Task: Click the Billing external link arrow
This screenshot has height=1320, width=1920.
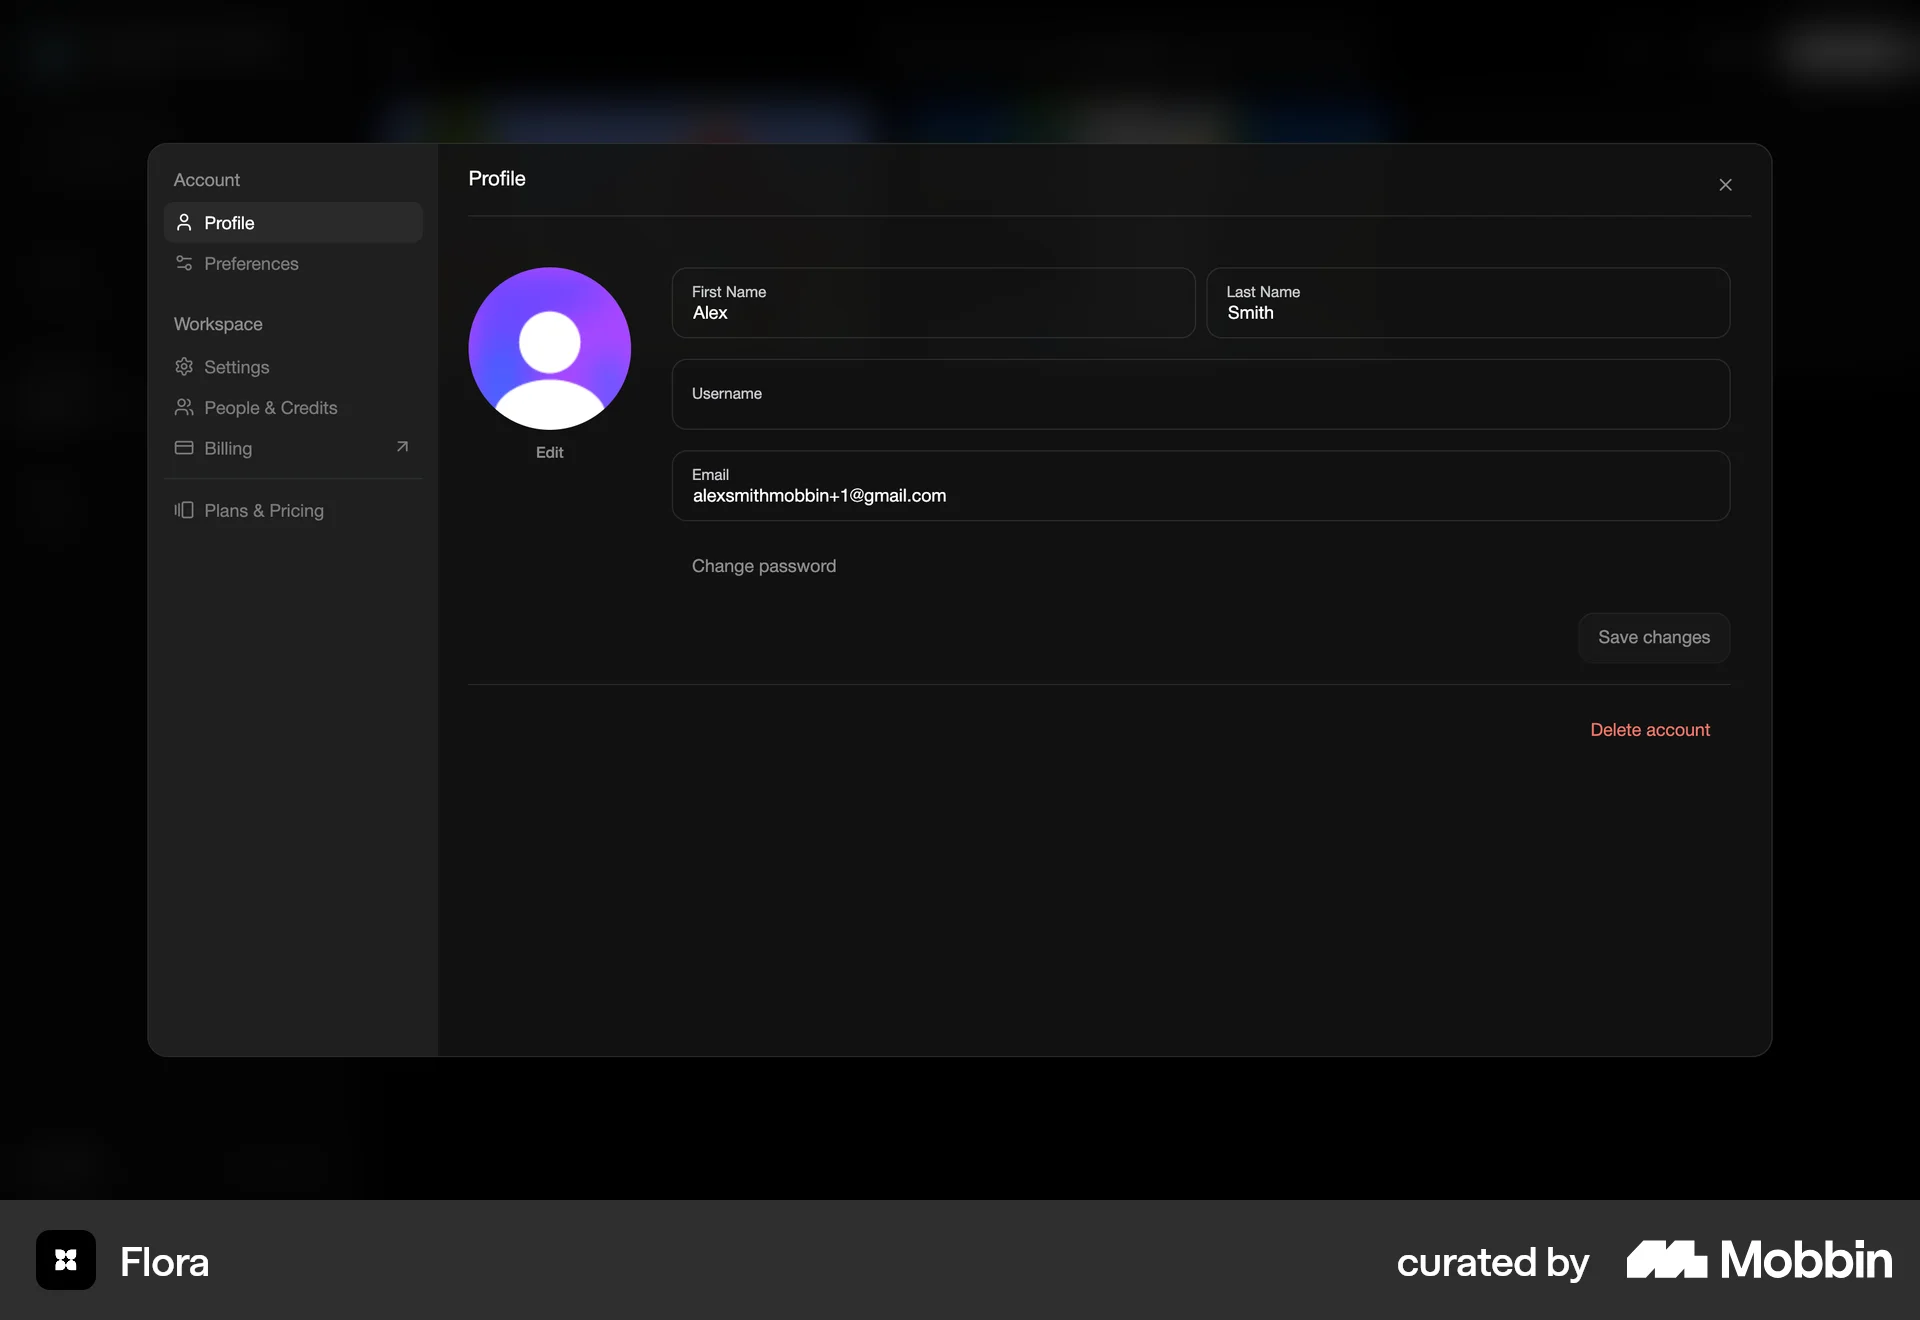Action: pyautogui.click(x=402, y=447)
